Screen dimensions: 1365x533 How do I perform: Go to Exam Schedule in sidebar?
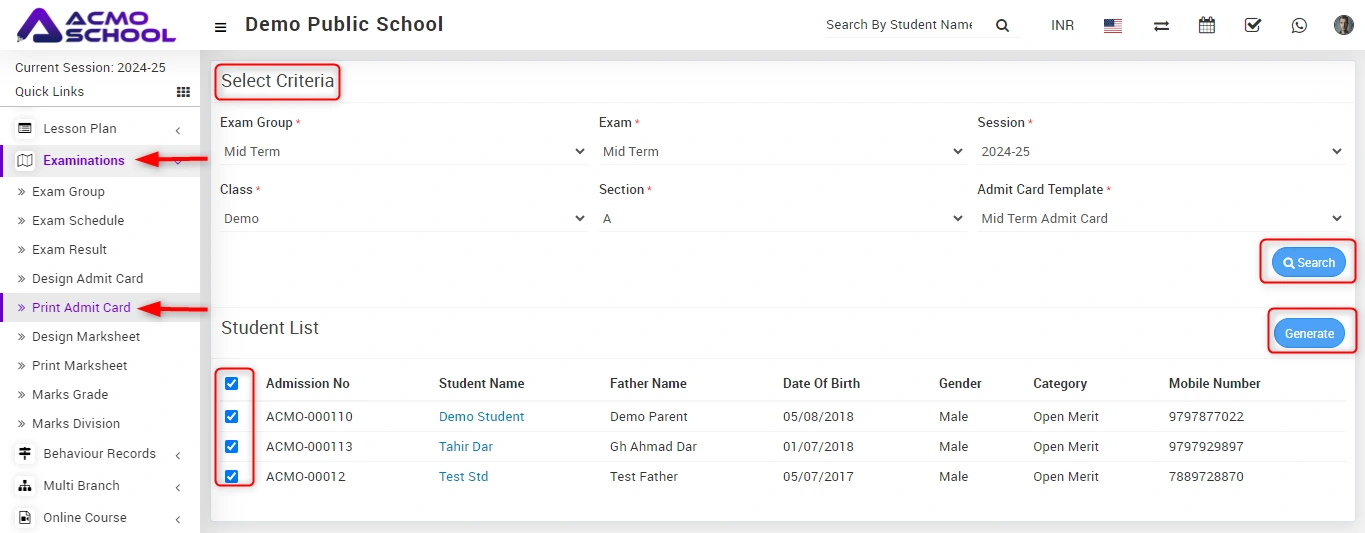(x=78, y=221)
